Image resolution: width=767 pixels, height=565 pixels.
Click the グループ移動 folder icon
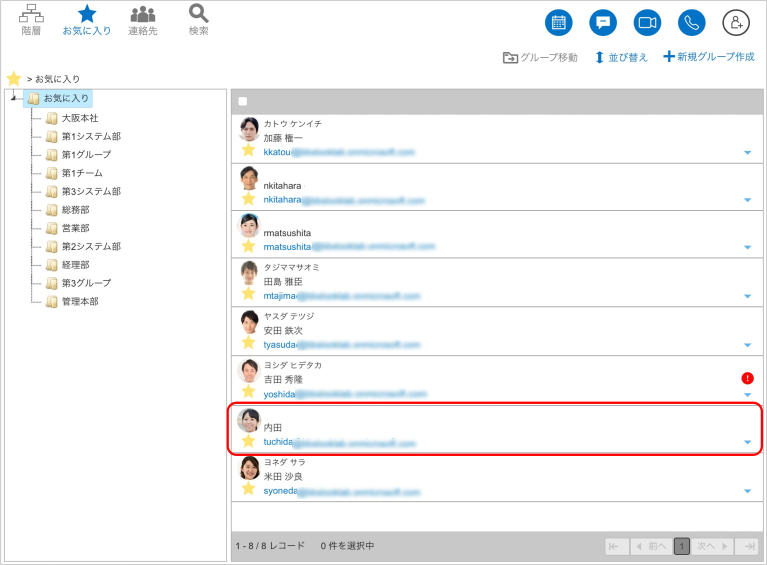pyautogui.click(x=510, y=58)
